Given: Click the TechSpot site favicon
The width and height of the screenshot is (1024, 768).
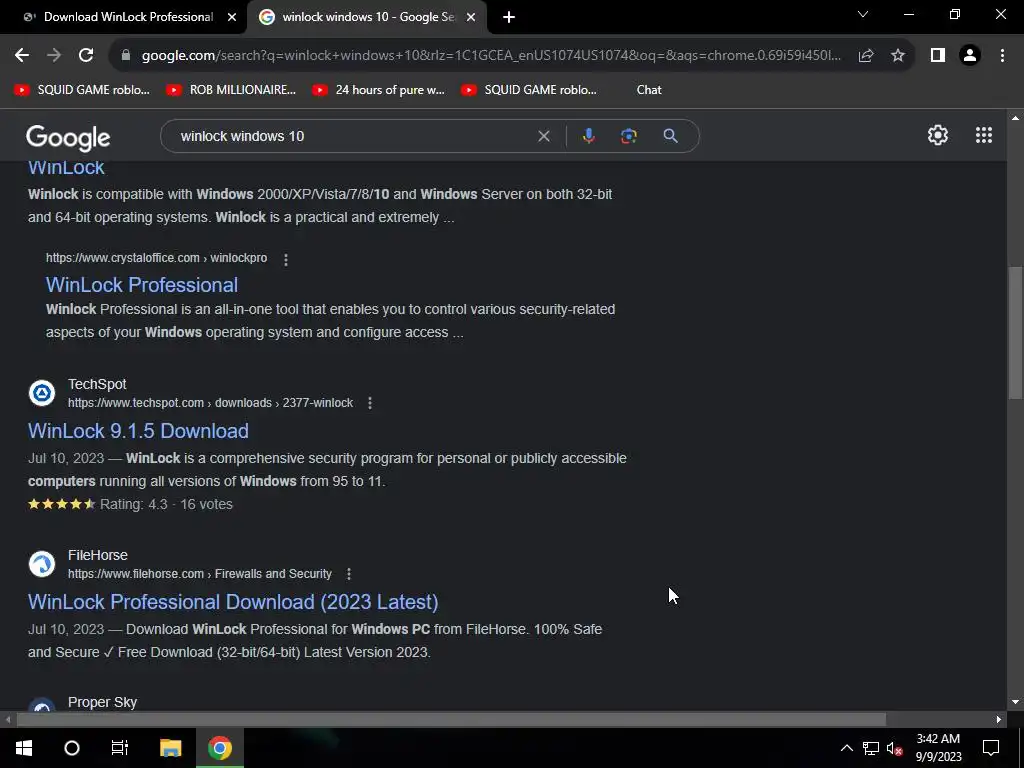Looking at the screenshot, I should point(42,393).
